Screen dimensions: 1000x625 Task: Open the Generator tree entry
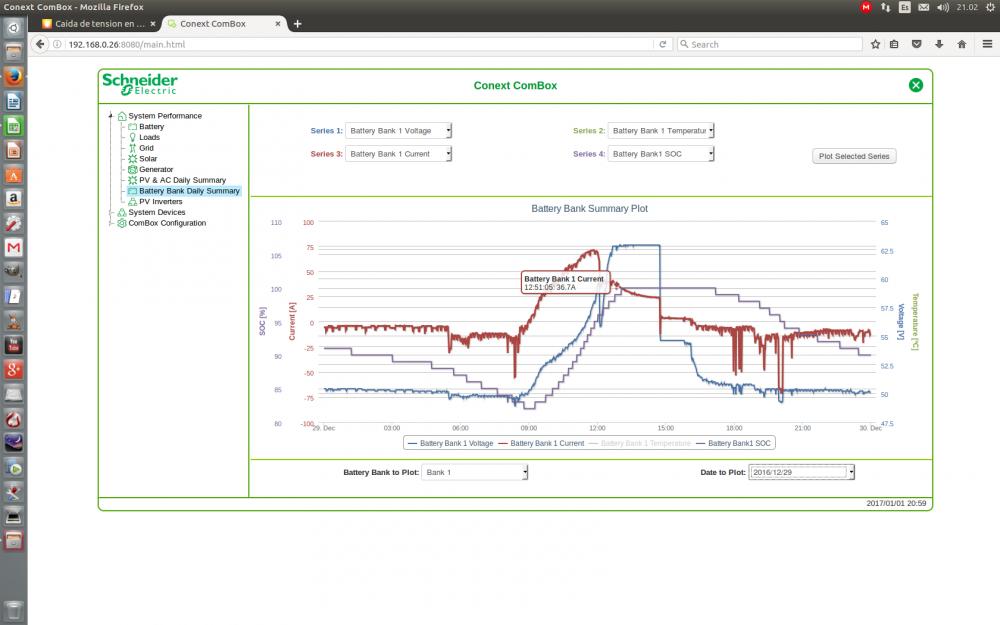156,170
